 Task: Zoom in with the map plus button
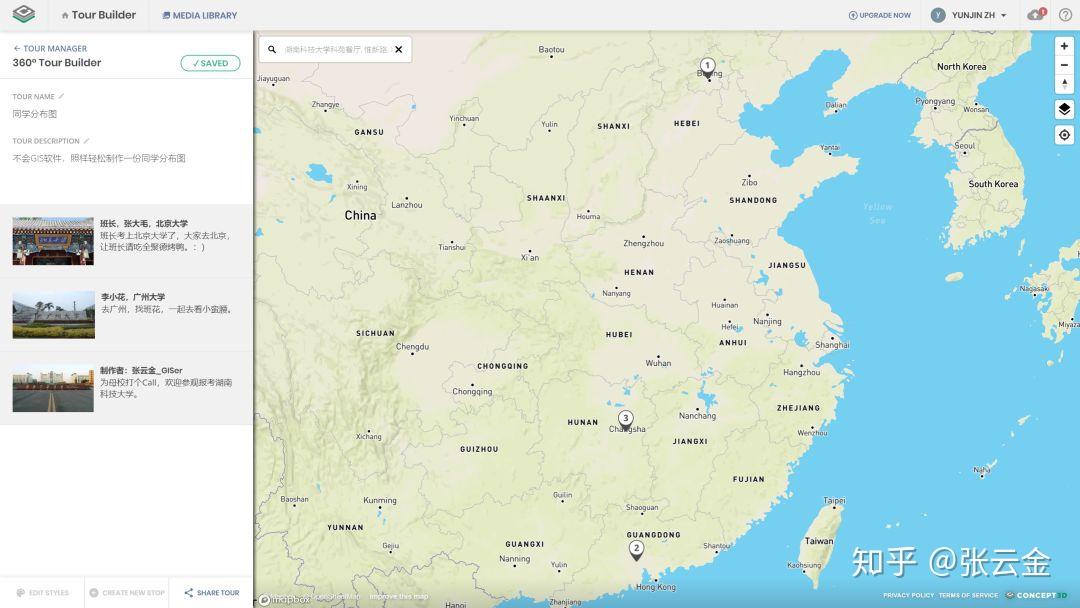[x=1064, y=46]
